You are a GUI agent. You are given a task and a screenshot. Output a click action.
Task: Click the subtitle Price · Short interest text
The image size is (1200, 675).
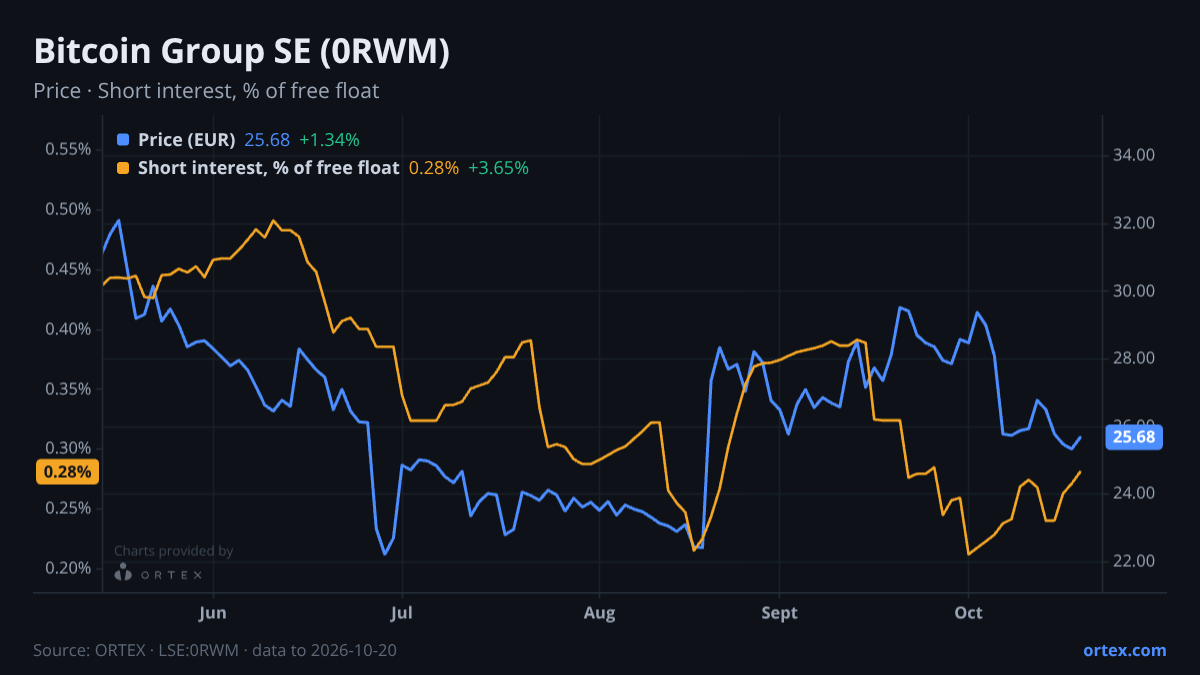206,91
